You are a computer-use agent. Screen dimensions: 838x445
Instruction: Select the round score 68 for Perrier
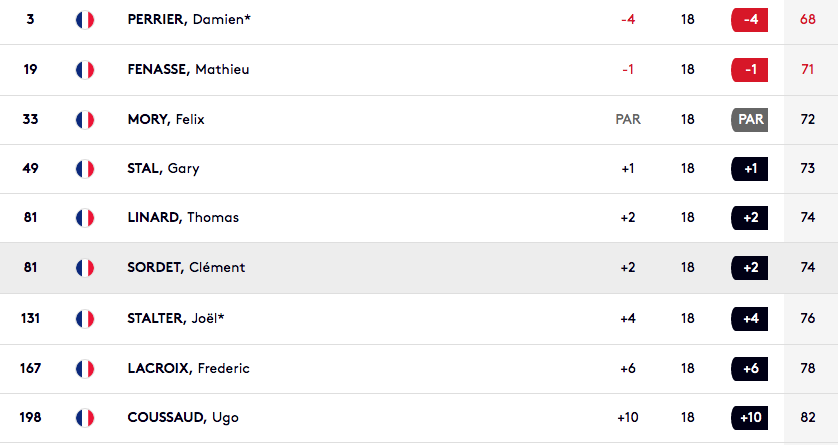click(x=808, y=19)
